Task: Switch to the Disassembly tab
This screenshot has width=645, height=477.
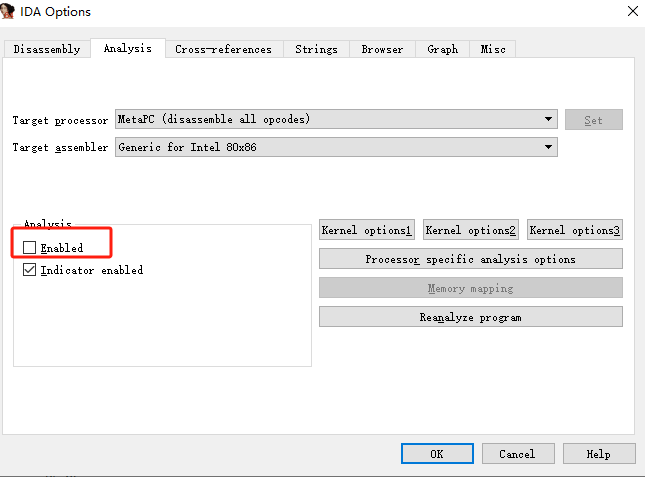Action: pyautogui.click(x=46, y=49)
